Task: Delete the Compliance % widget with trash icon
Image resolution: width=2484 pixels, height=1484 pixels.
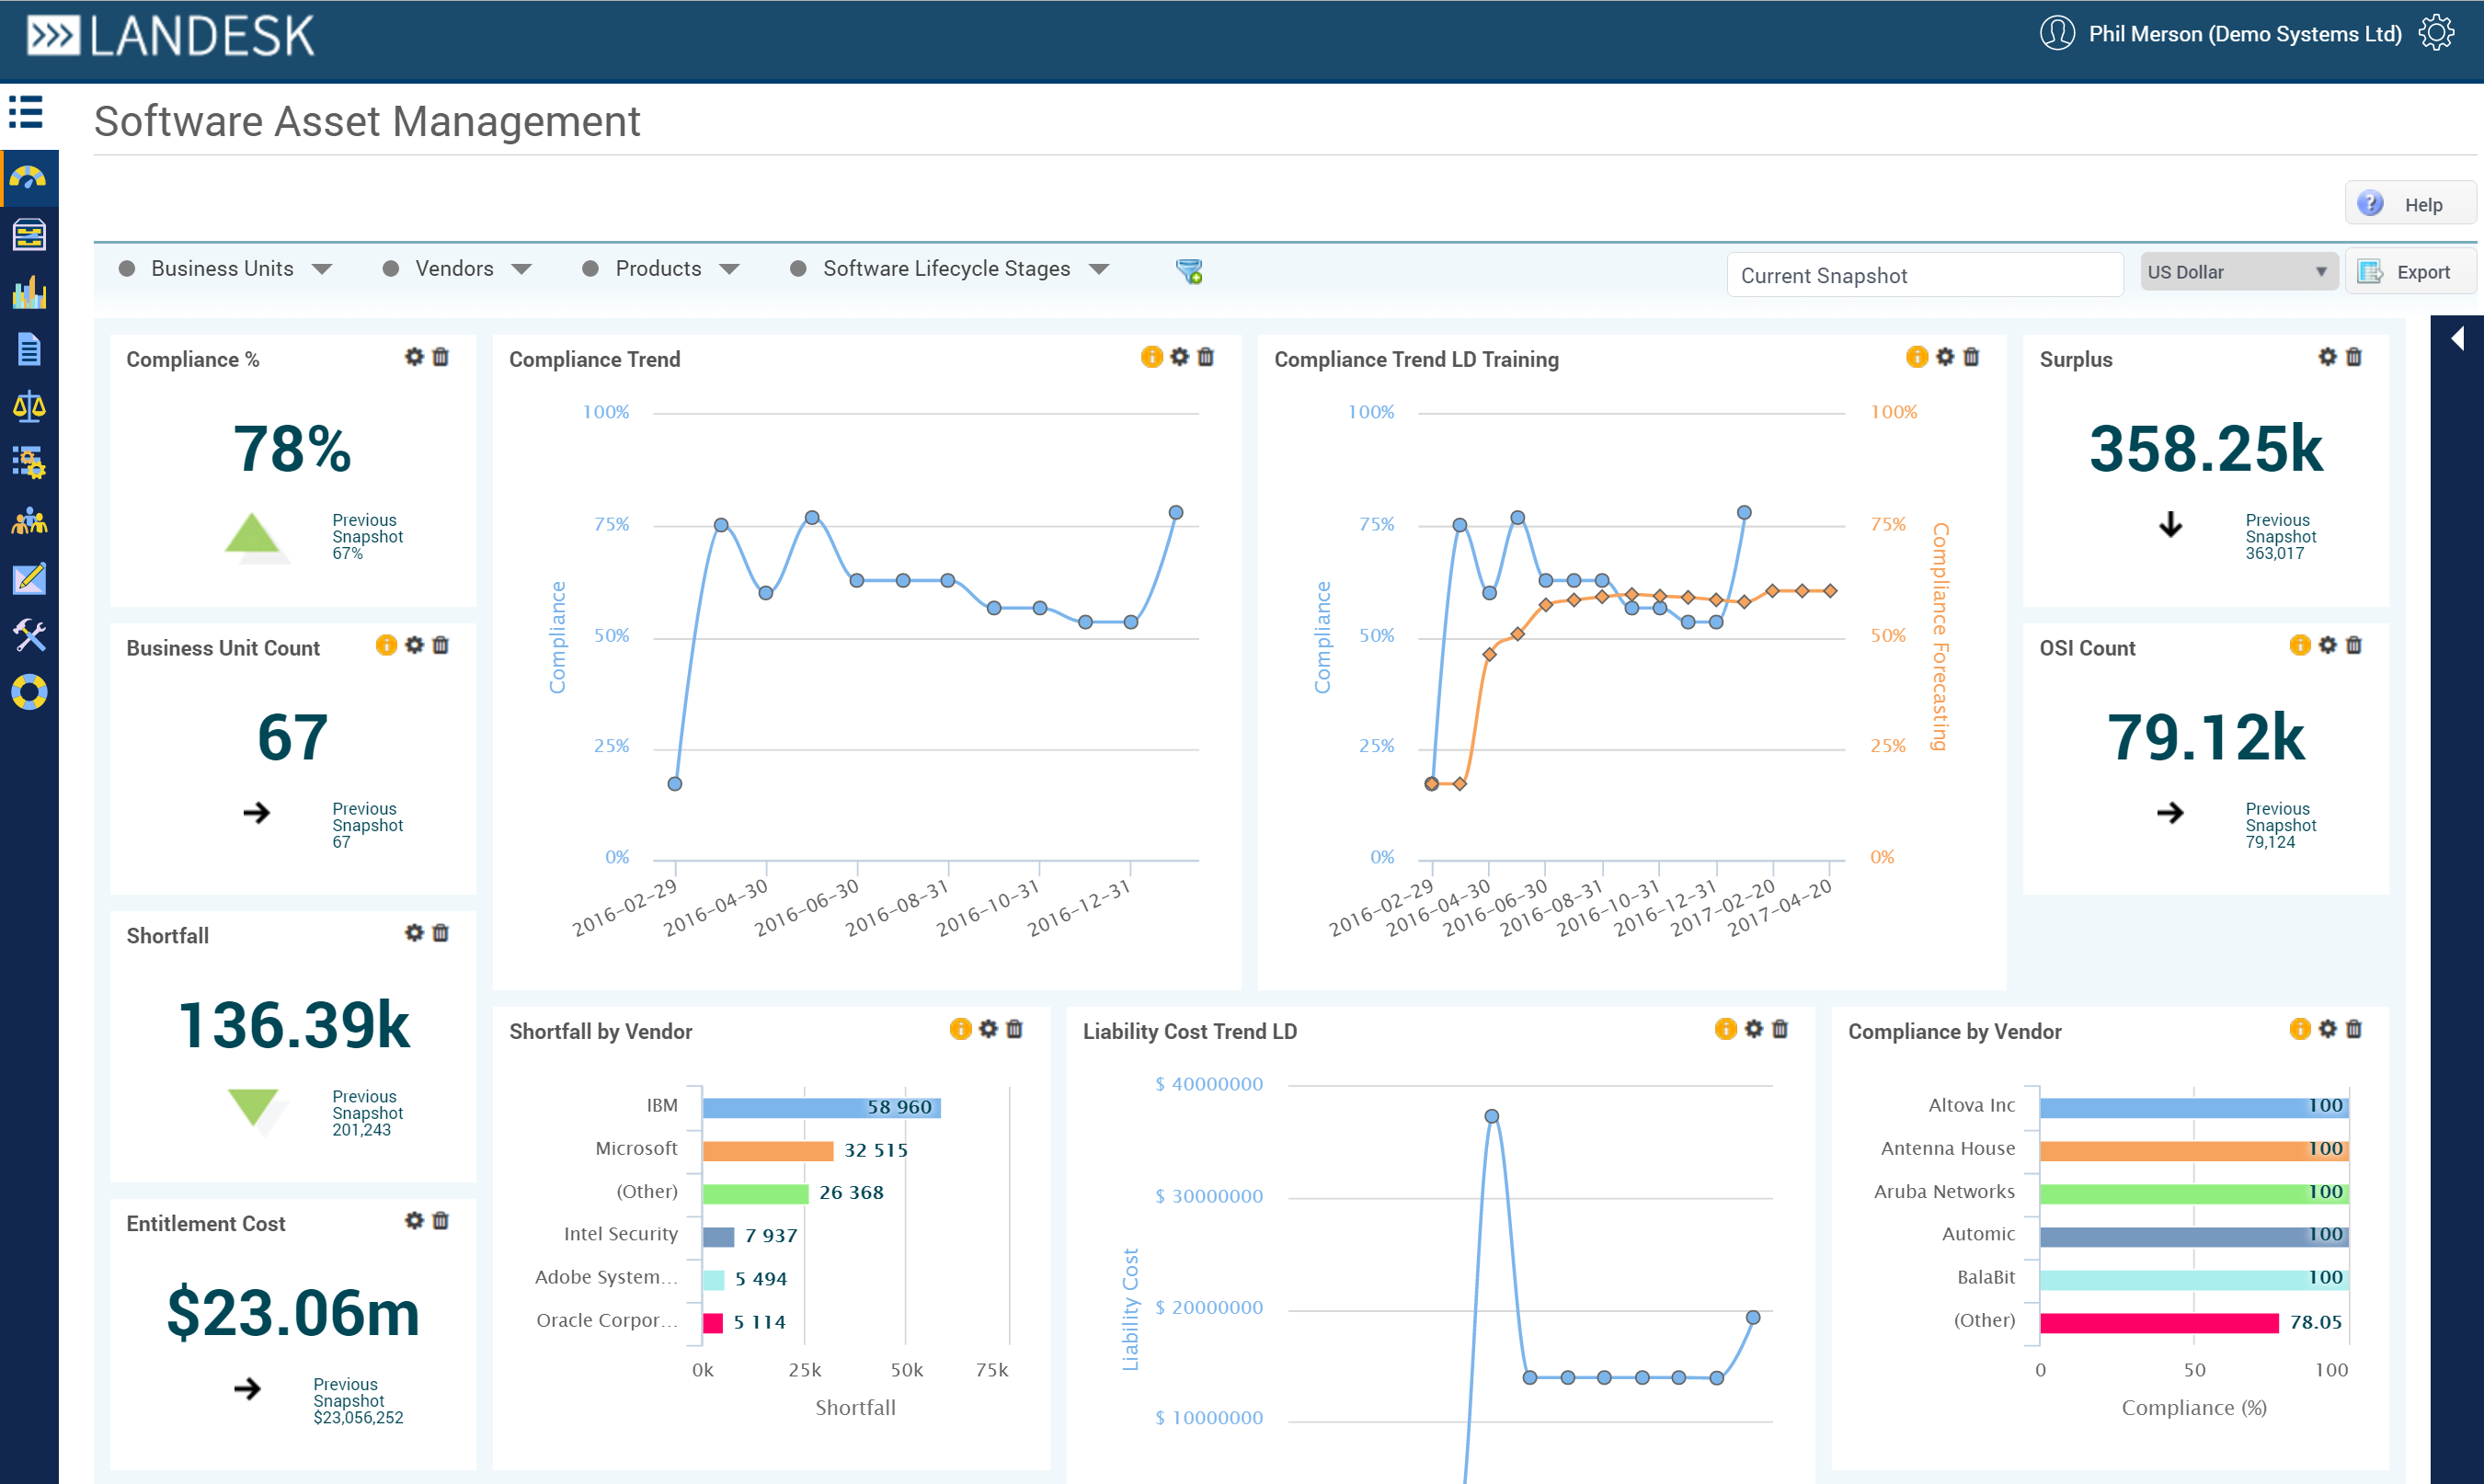Action: [441, 357]
